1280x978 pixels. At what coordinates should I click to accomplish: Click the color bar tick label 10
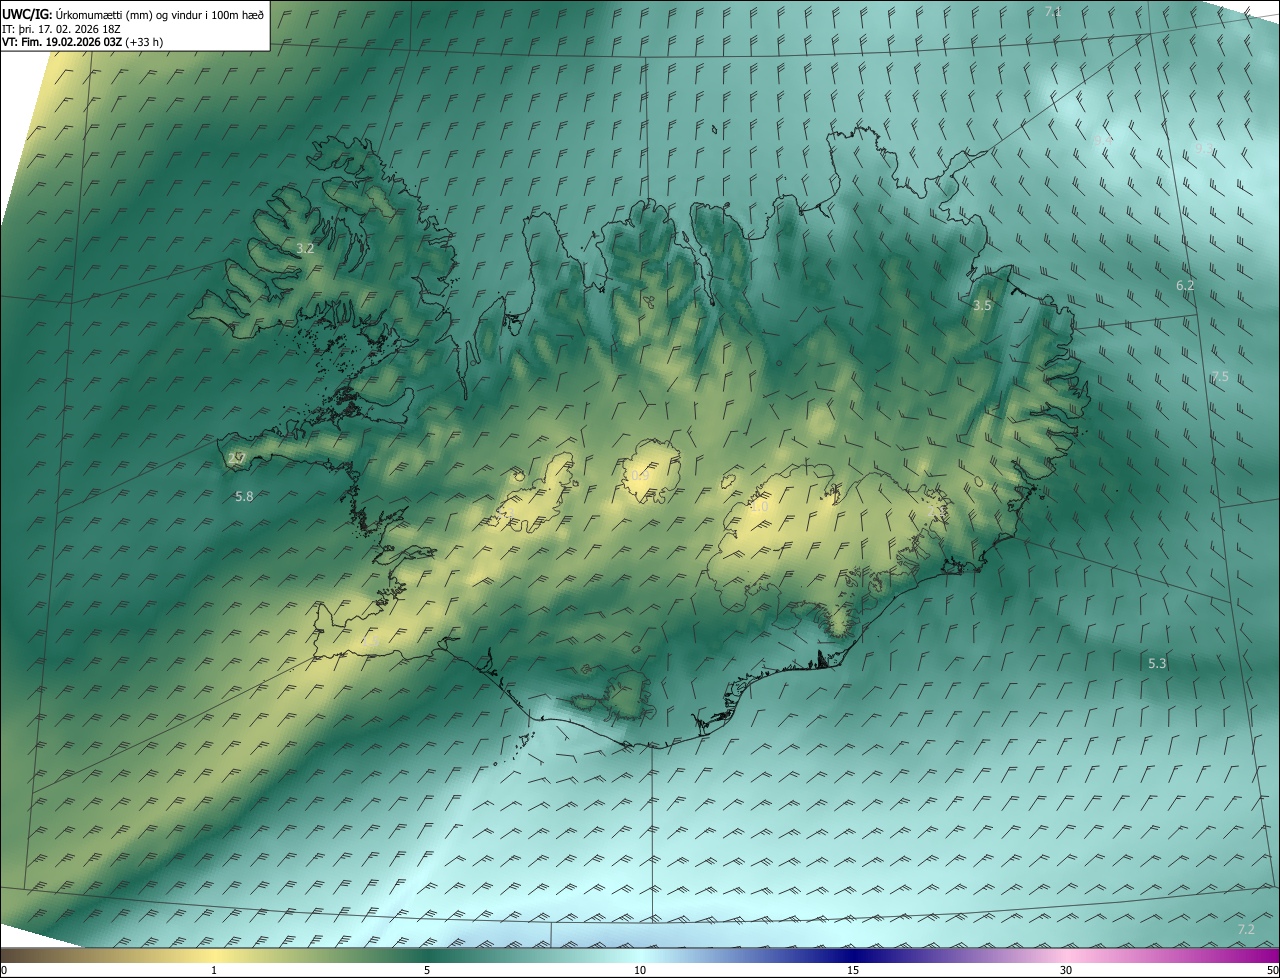(640, 970)
